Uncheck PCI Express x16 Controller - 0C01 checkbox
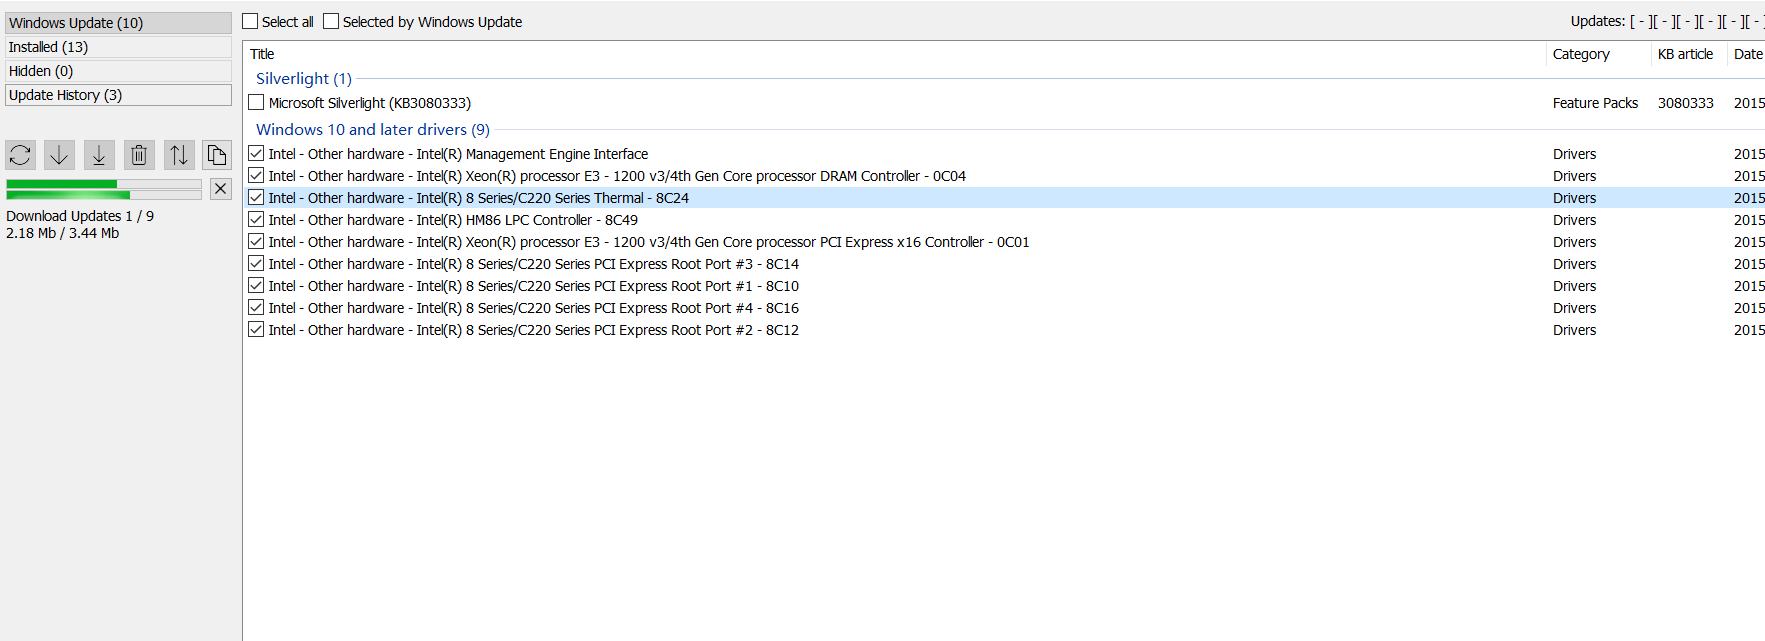Image resolution: width=1765 pixels, height=641 pixels. pyautogui.click(x=256, y=241)
